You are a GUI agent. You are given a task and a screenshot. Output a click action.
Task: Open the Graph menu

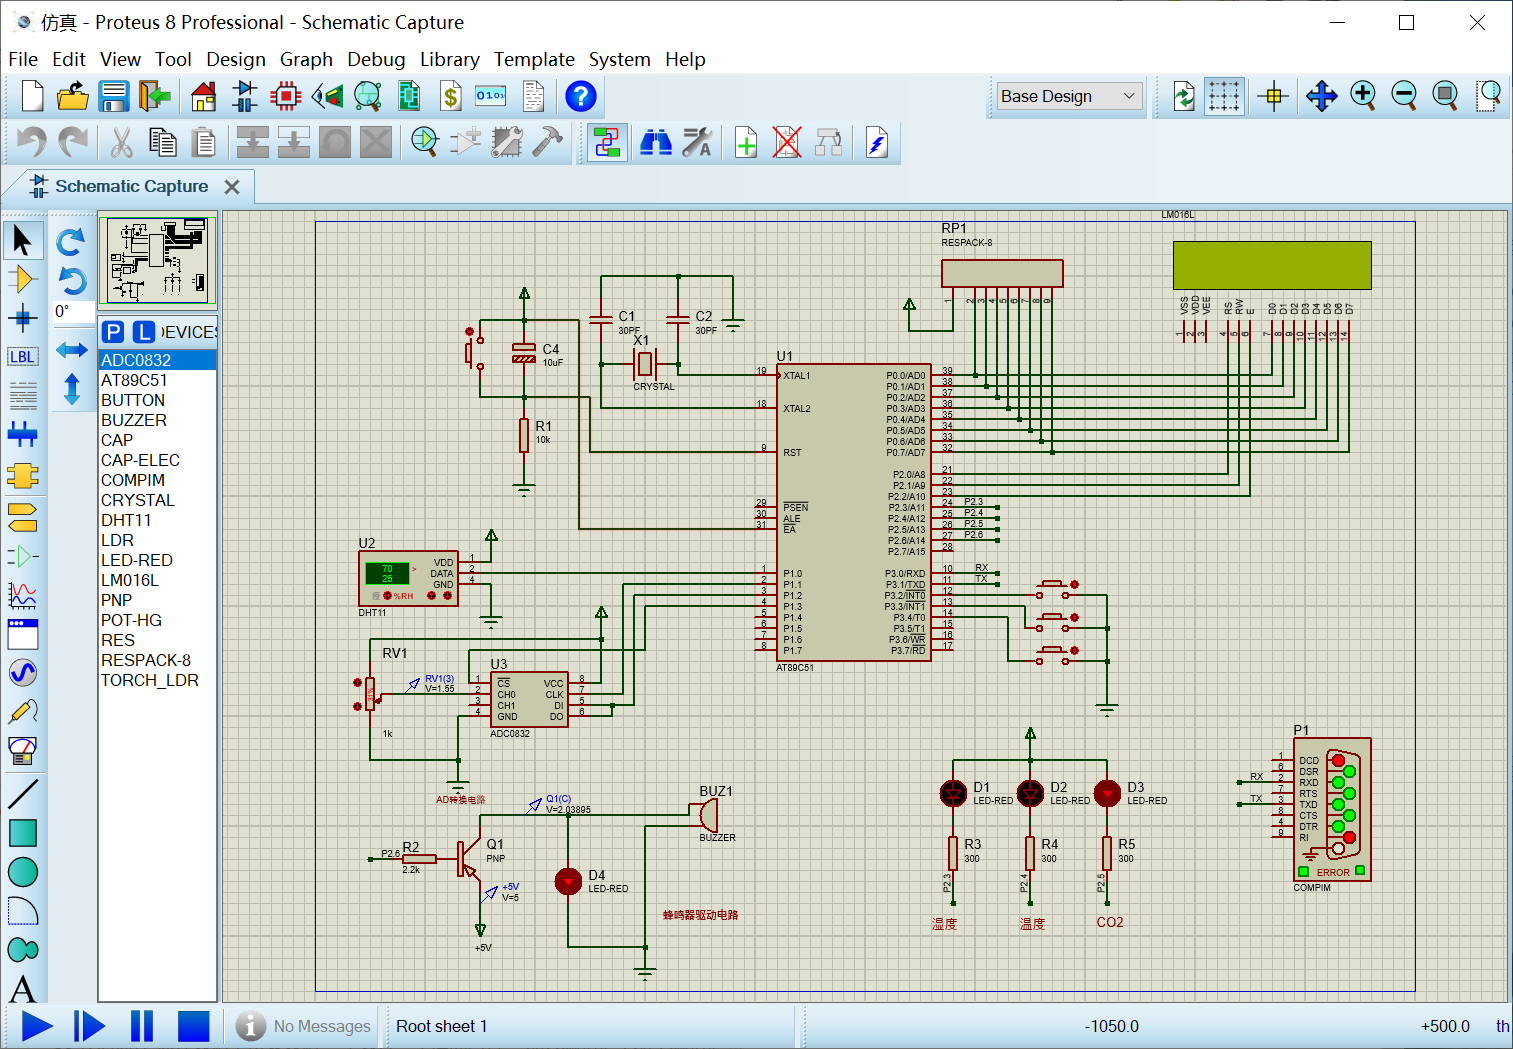[x=306, y=59]
